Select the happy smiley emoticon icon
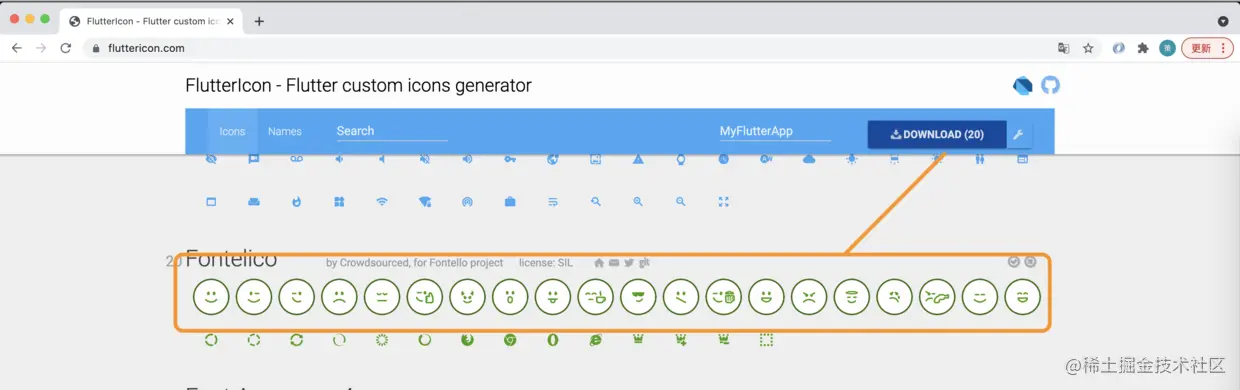1240x390 pixels. pos(211,297)
